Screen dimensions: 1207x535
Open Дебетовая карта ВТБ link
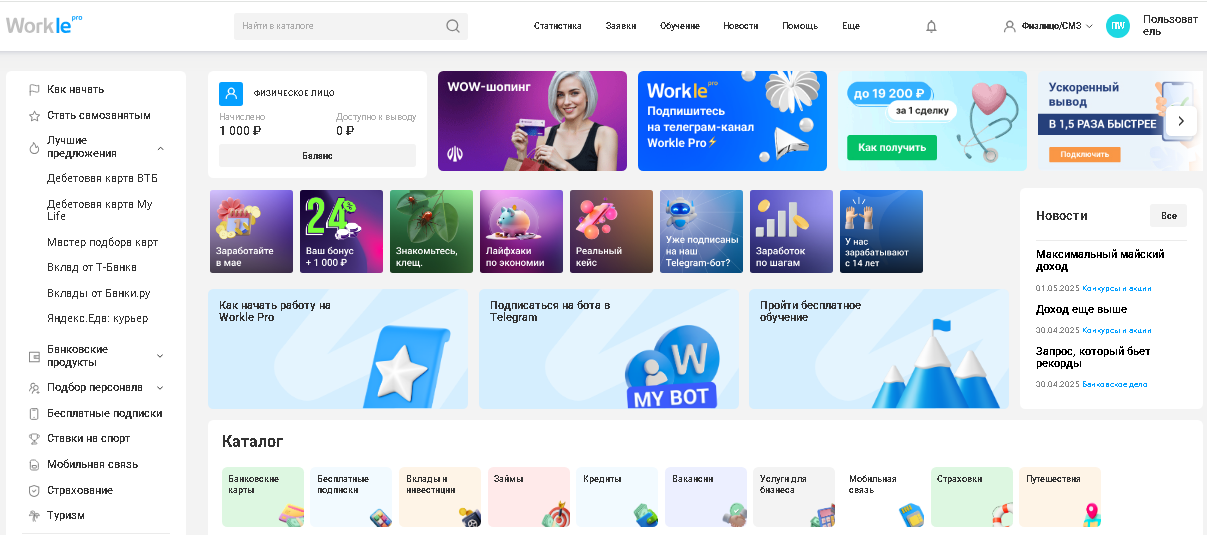click(102, 179)
